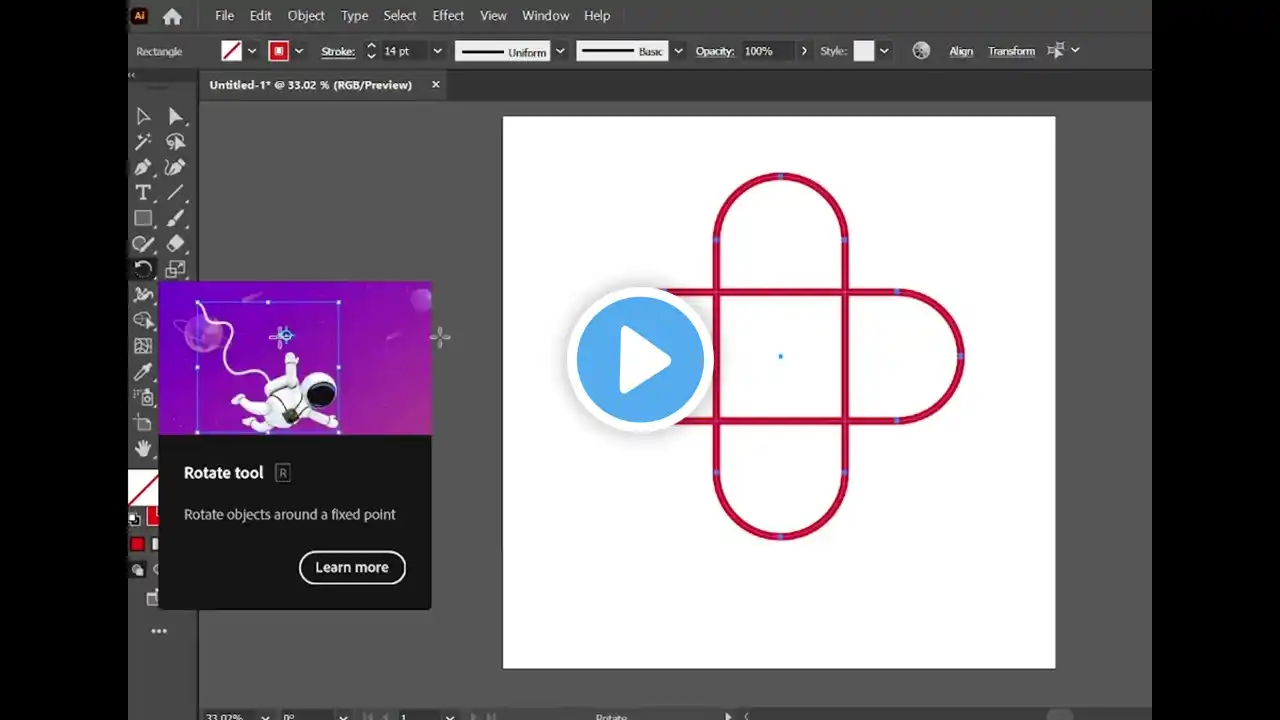Select the Direct Selection tool

[x=176, y=116]
